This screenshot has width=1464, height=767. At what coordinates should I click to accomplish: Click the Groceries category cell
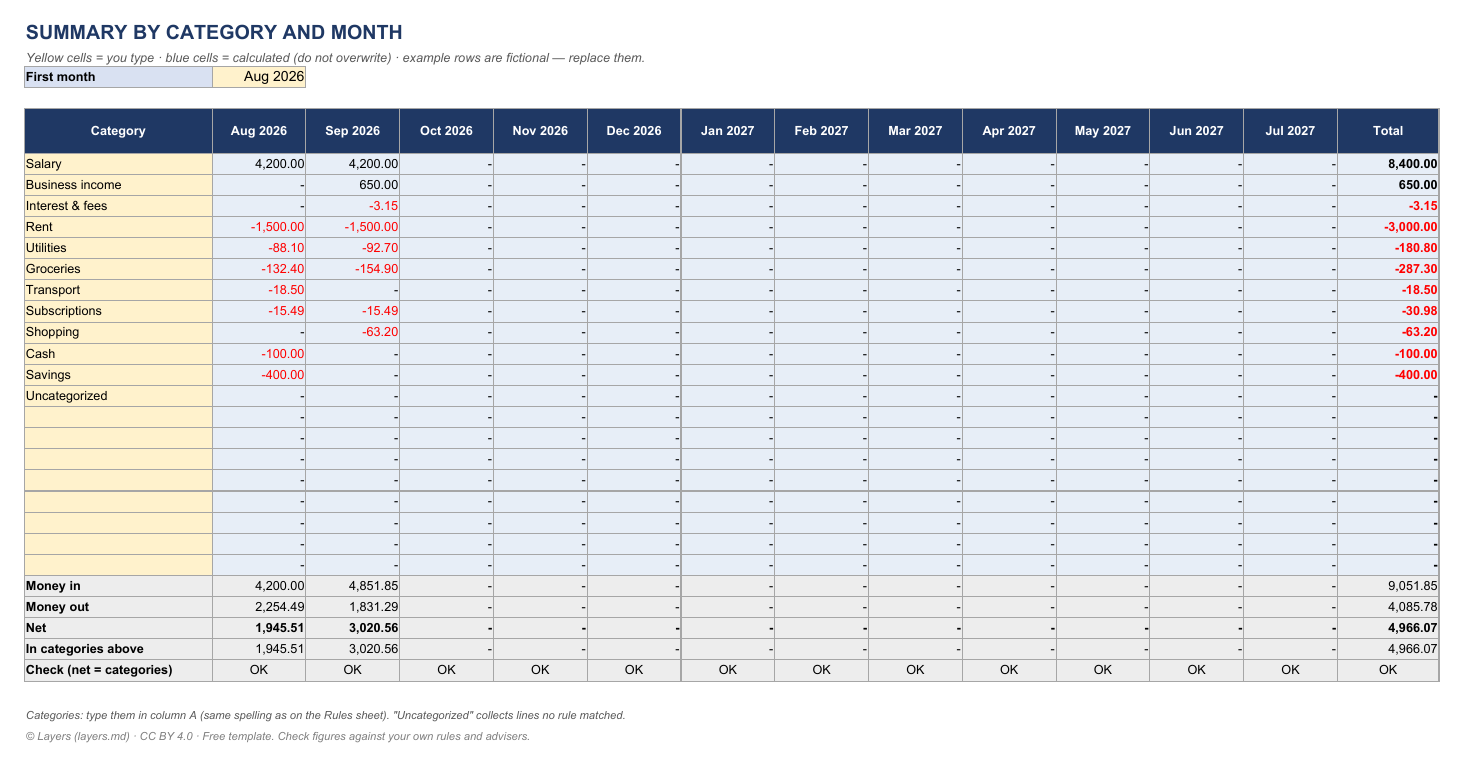[x=119, y=269]
